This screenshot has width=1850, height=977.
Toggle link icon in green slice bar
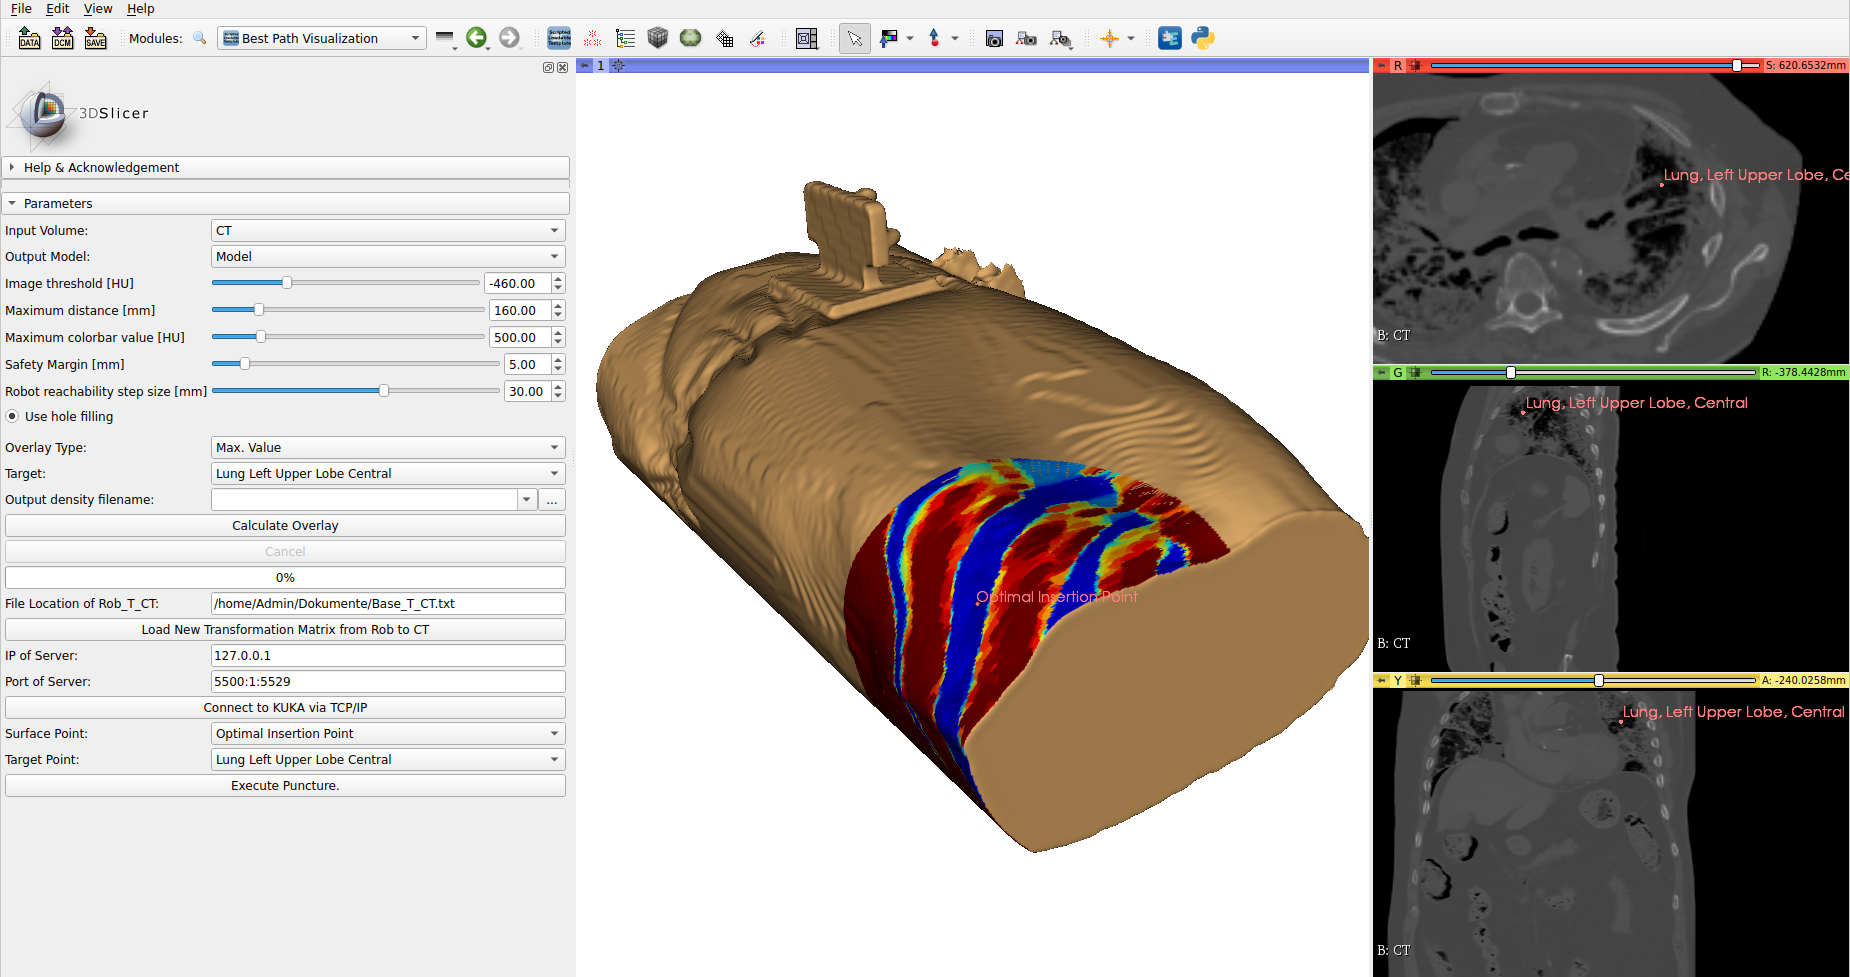[x=1415, y=372]
